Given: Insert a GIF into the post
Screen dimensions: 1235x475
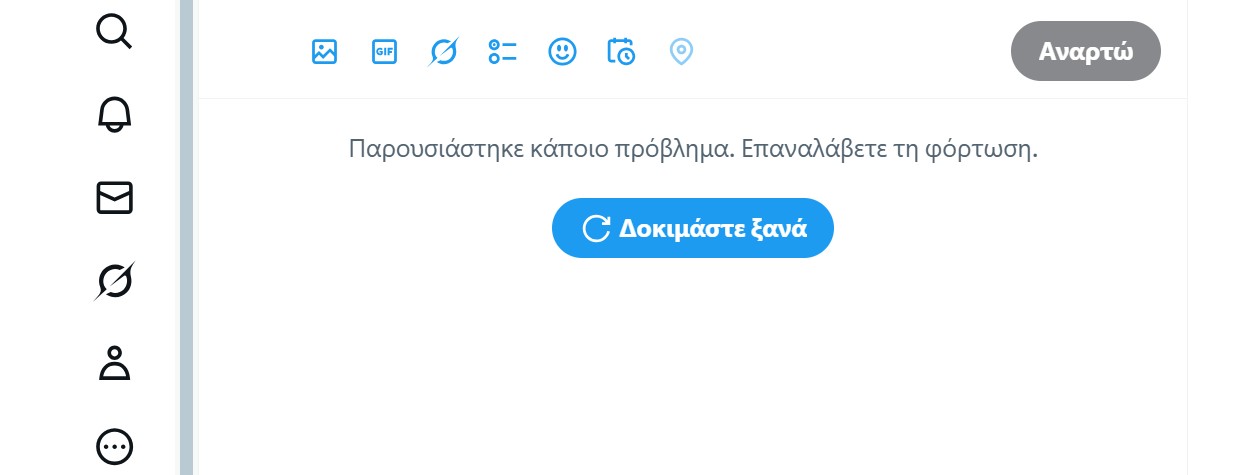Looking at the screenshot, I should pyautogui.click(x=384, y=51).
